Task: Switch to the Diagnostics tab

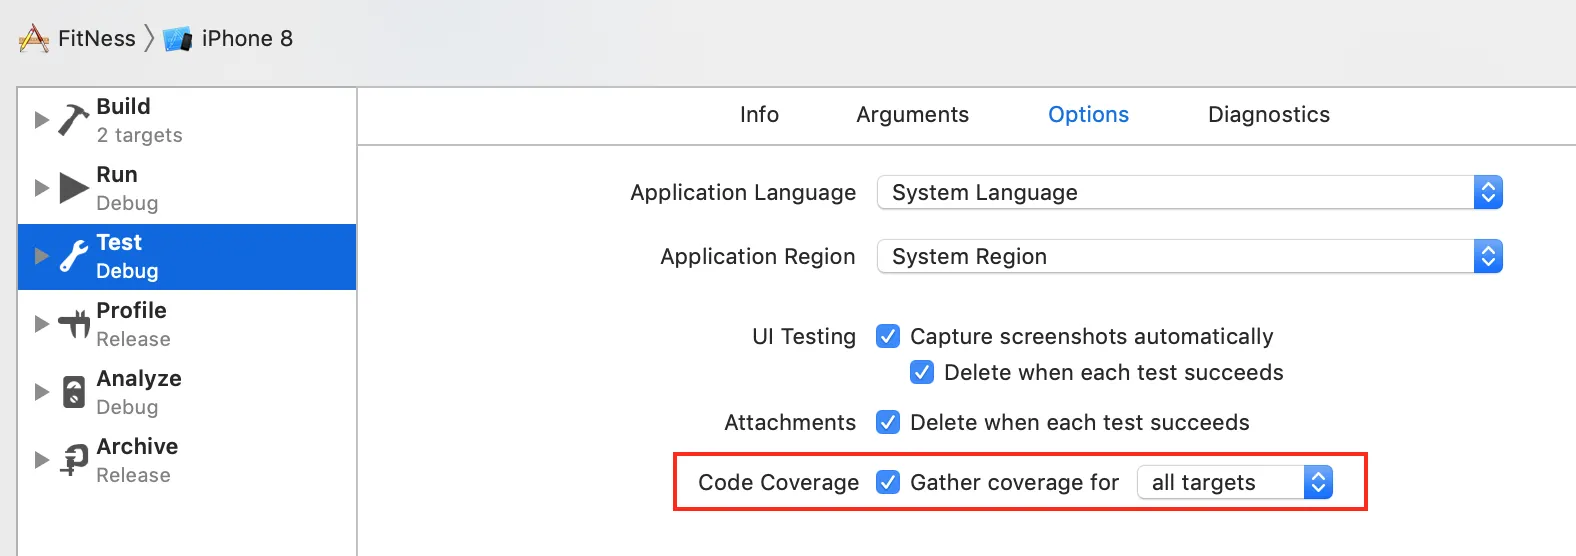Action: (x=1268, y=115)
